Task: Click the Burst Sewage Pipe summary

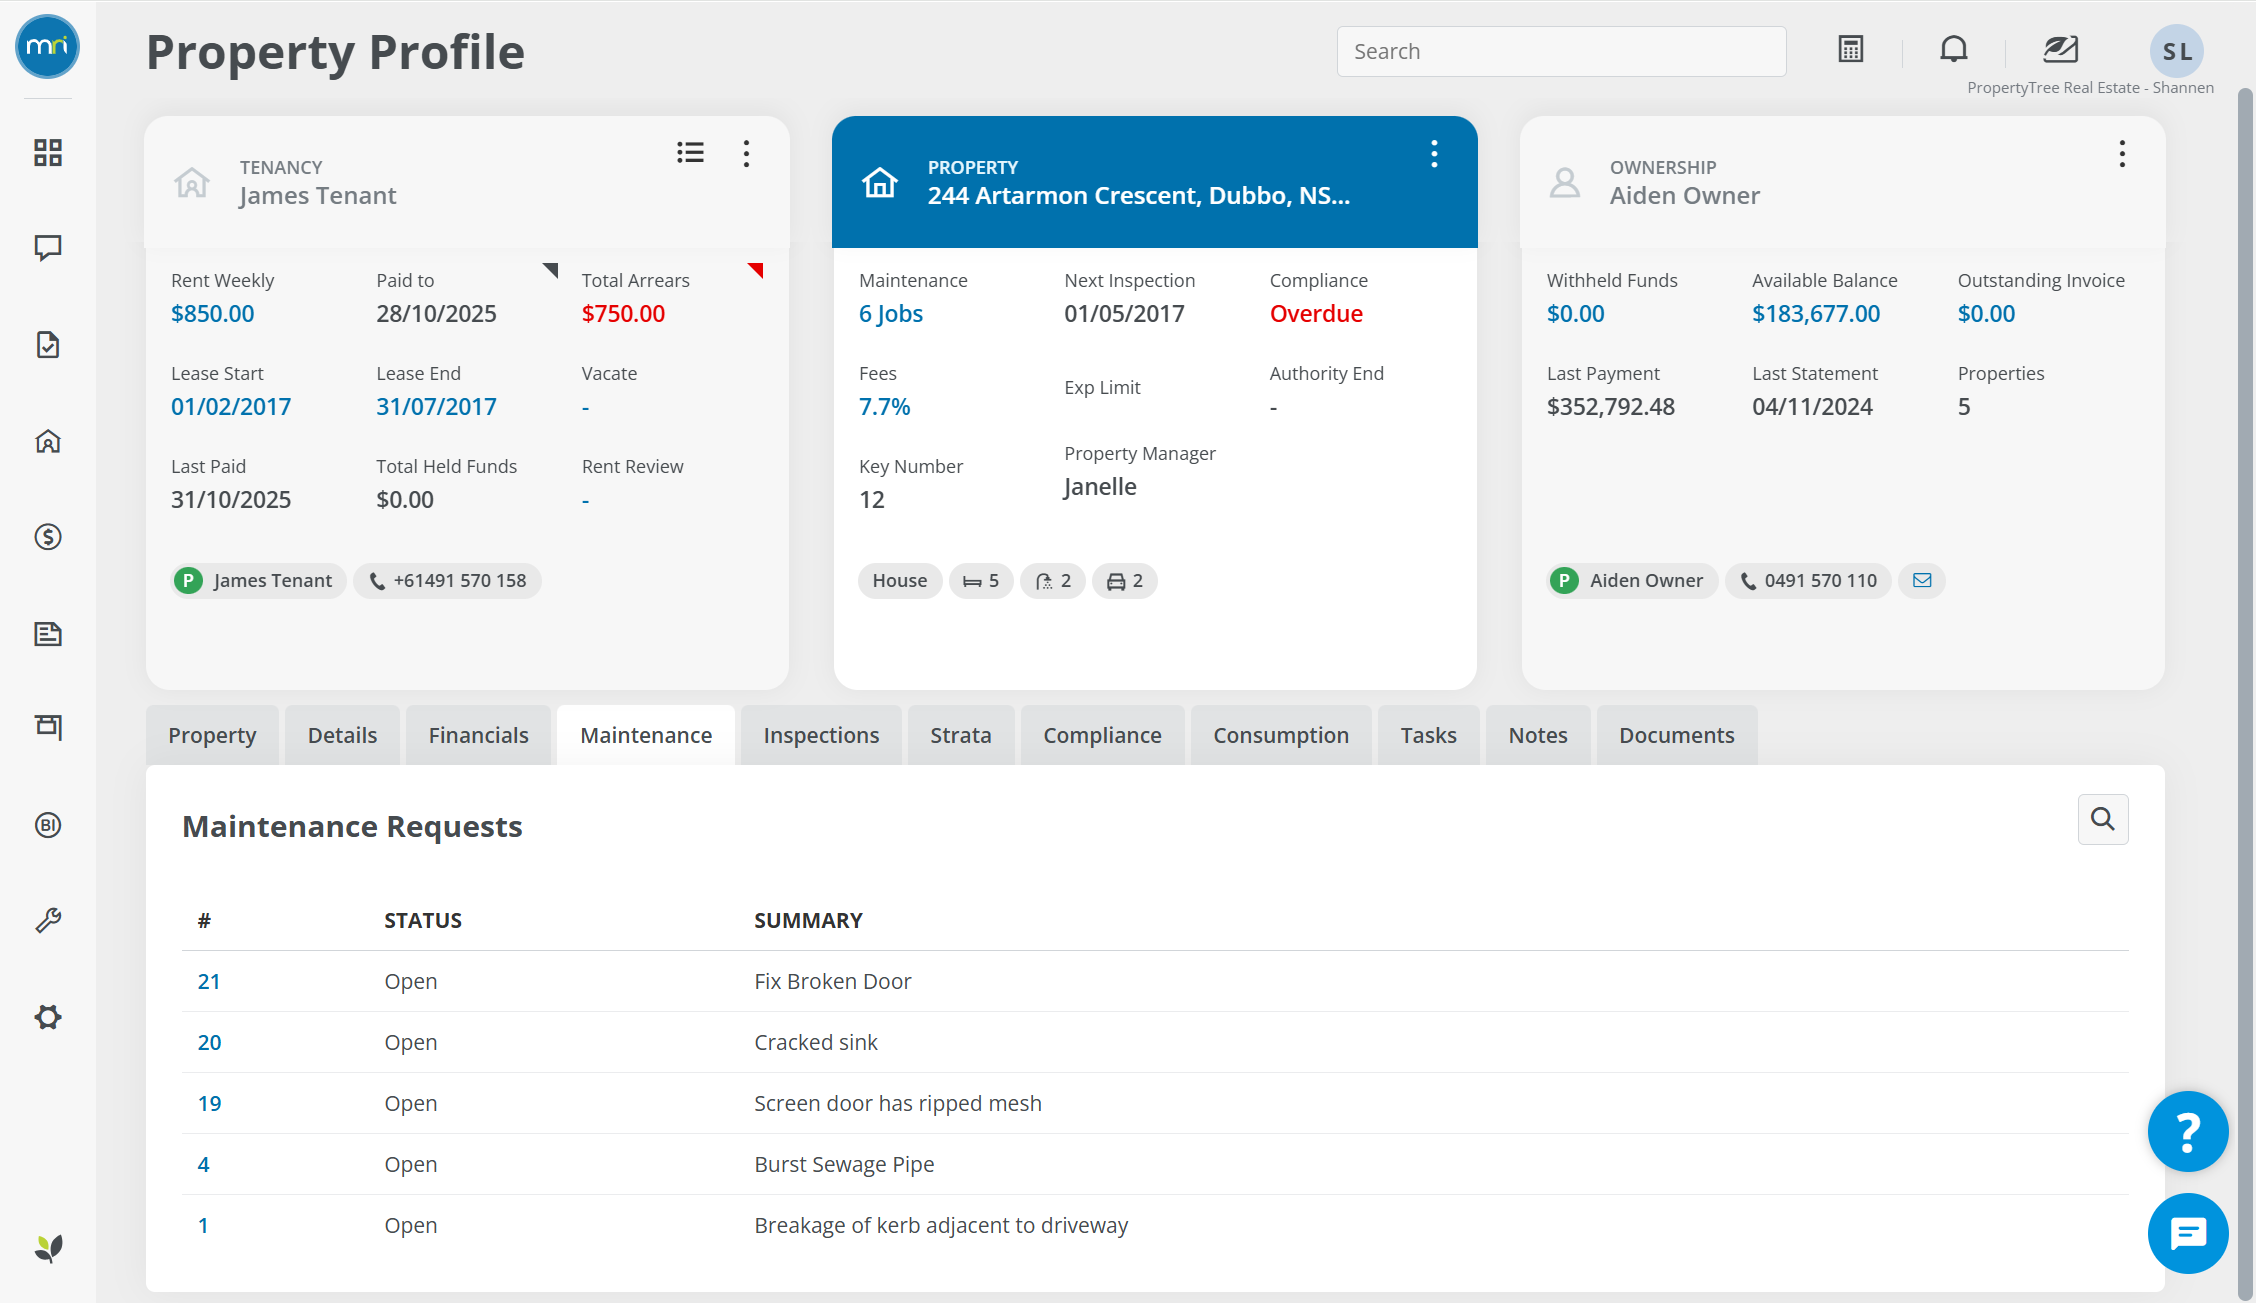Action: 844,1164
